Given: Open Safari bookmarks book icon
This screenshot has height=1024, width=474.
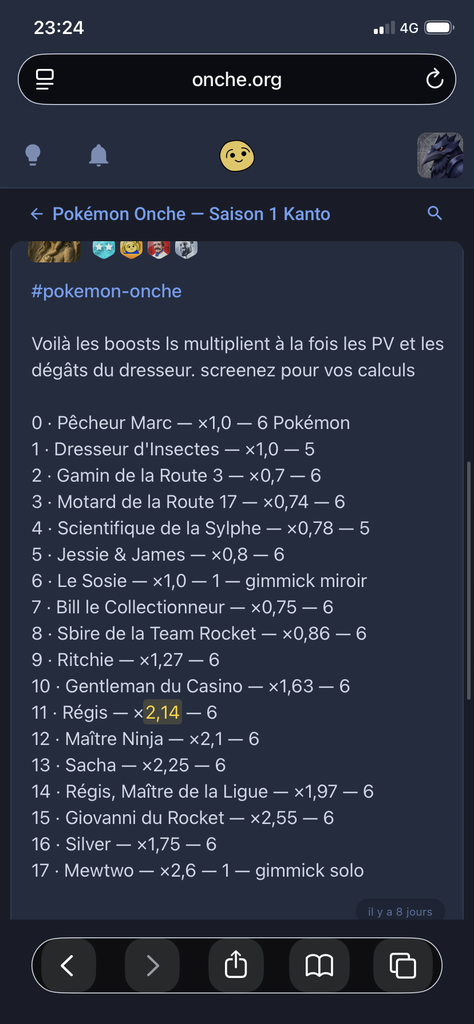Looking at the screenshot, I should [319, 965].
